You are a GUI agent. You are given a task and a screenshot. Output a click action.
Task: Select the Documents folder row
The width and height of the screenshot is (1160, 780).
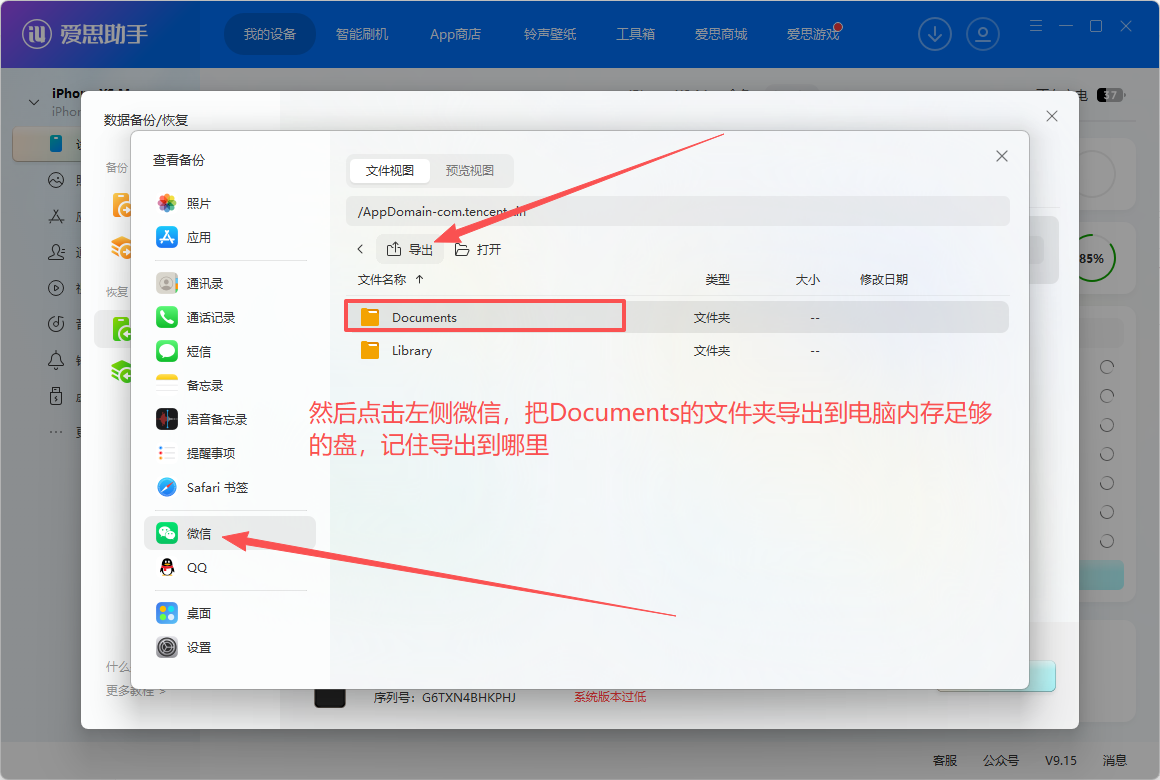(x=676, y=317)
